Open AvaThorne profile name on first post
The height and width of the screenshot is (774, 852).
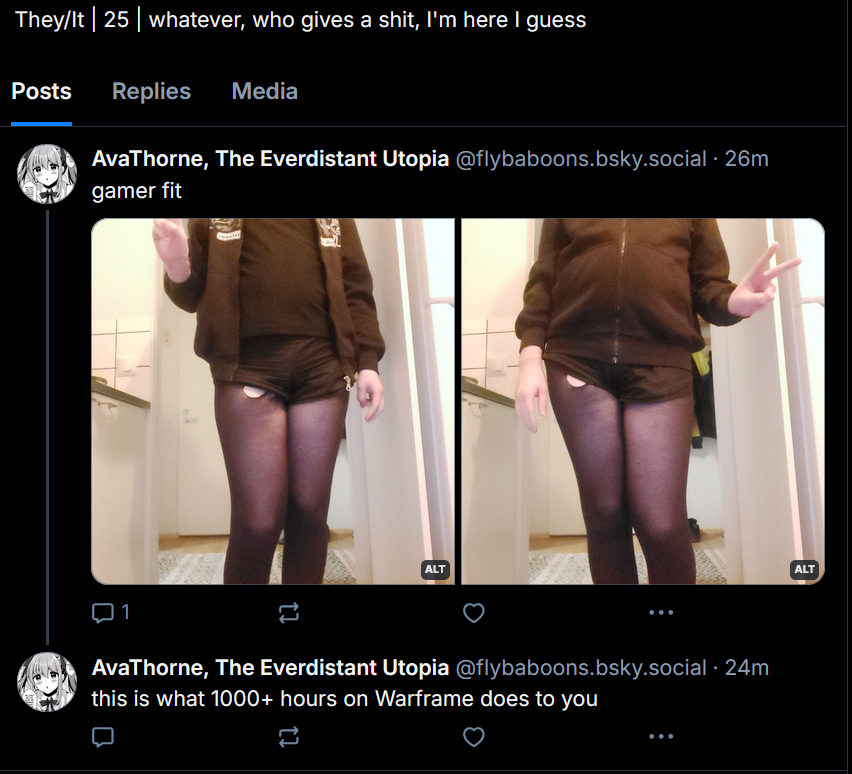click(x=270, y=159)
